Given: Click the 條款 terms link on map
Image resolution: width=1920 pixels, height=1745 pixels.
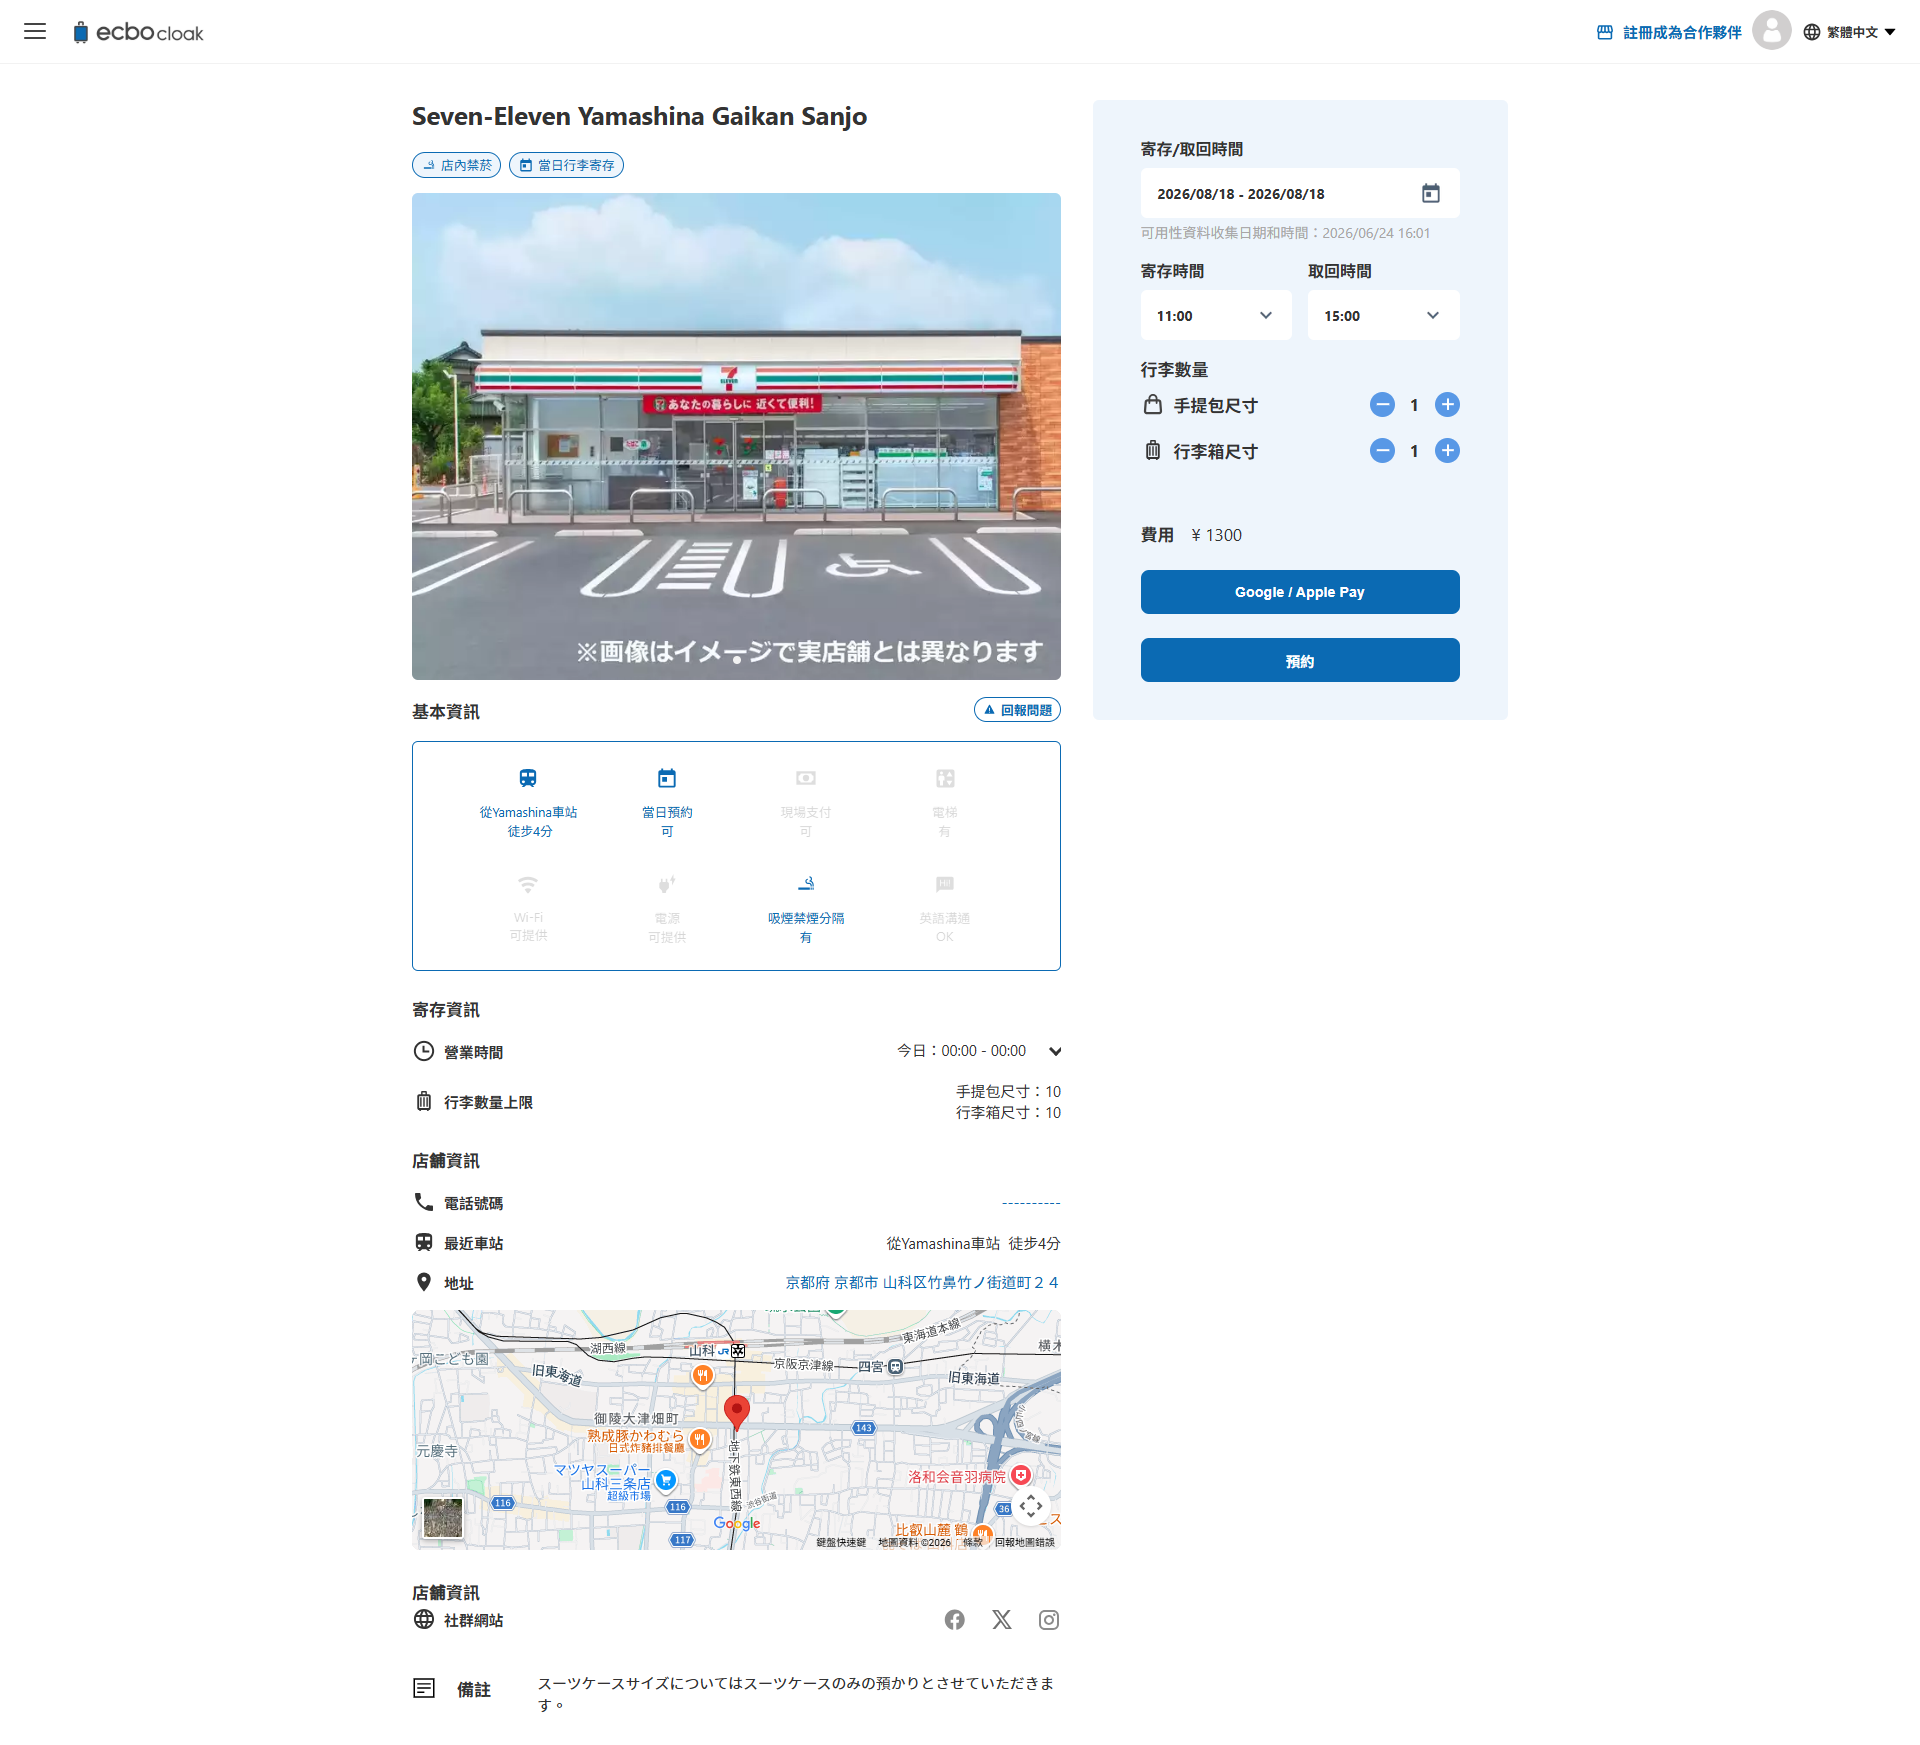Looking at the screenshot, I should click(972, 1542).
